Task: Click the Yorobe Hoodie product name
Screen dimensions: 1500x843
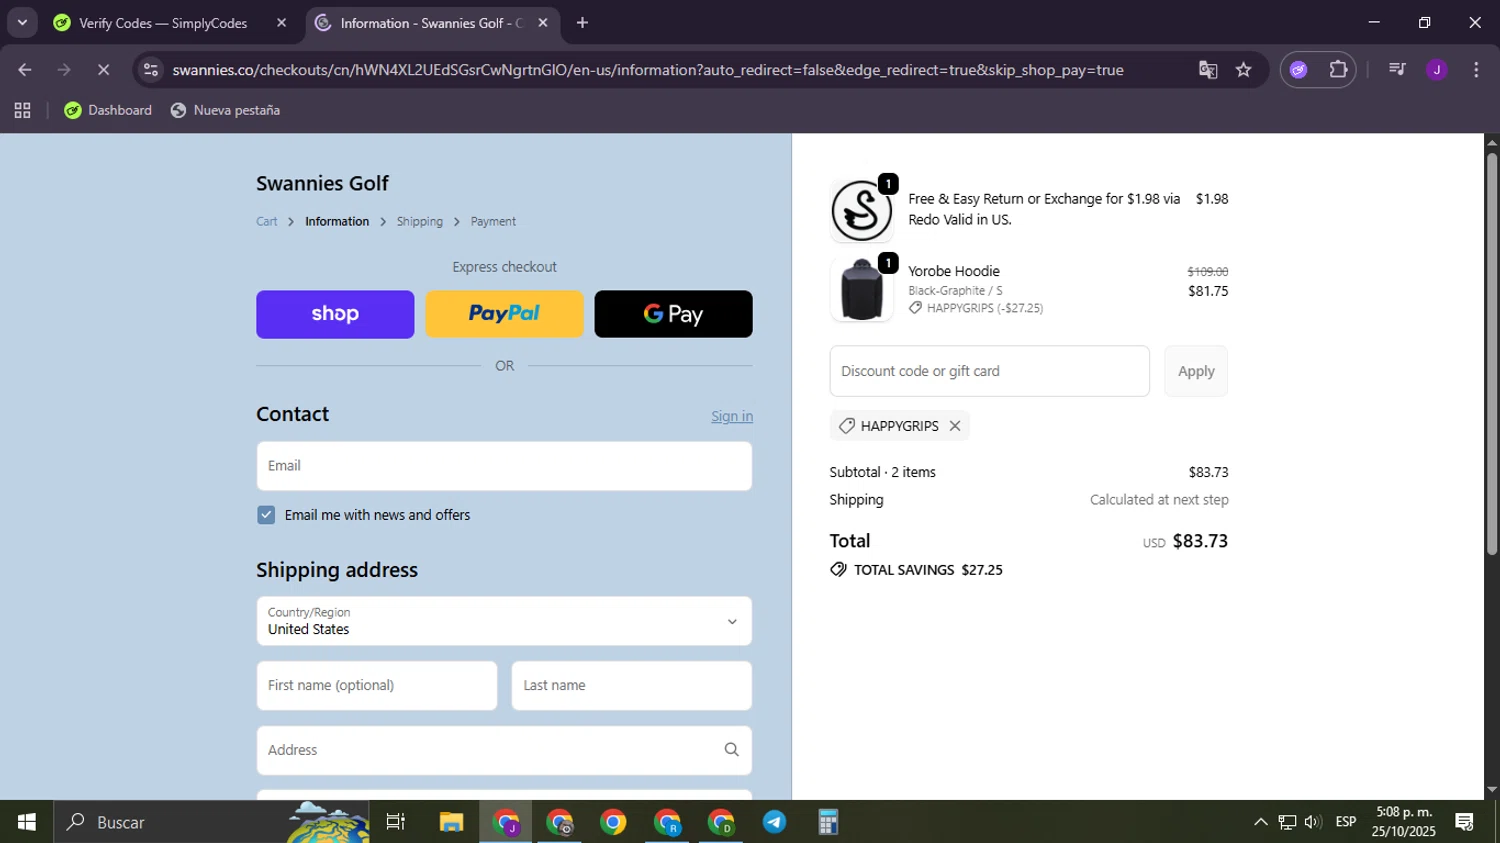Action: [954, 271]
